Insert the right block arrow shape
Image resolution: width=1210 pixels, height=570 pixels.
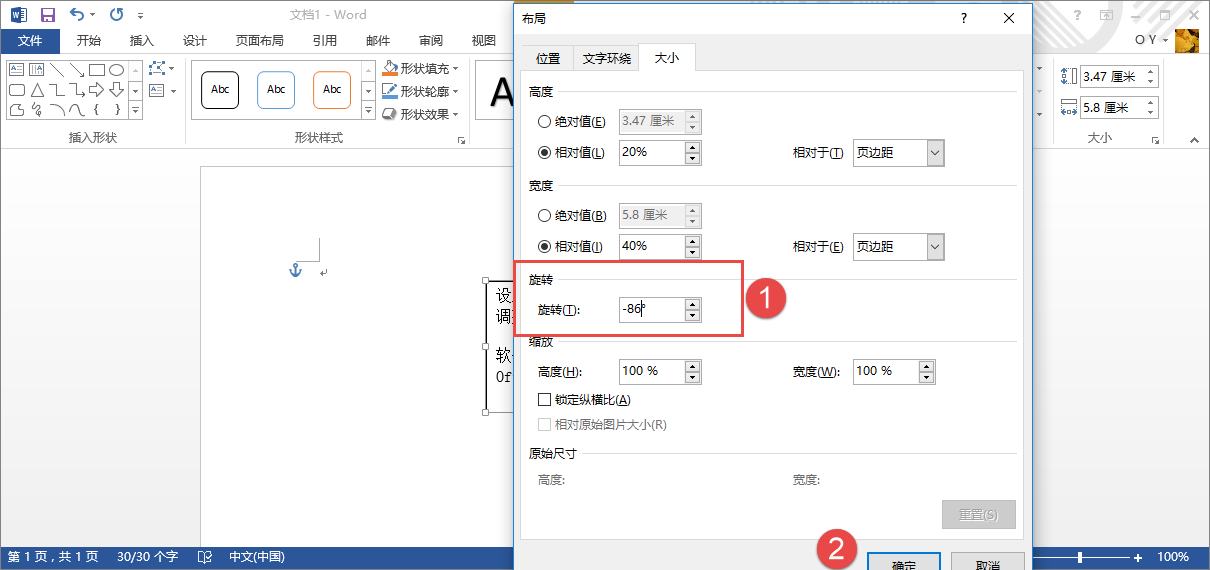(x=97, y=90)
